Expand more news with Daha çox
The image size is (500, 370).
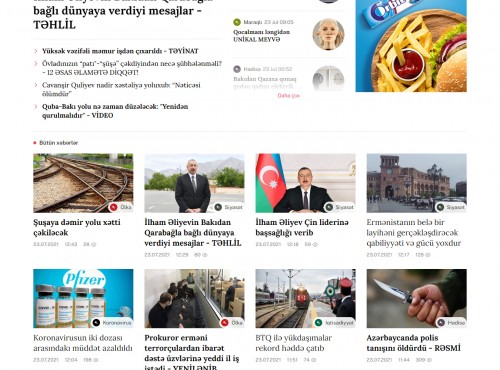click(x=289, y=96)
